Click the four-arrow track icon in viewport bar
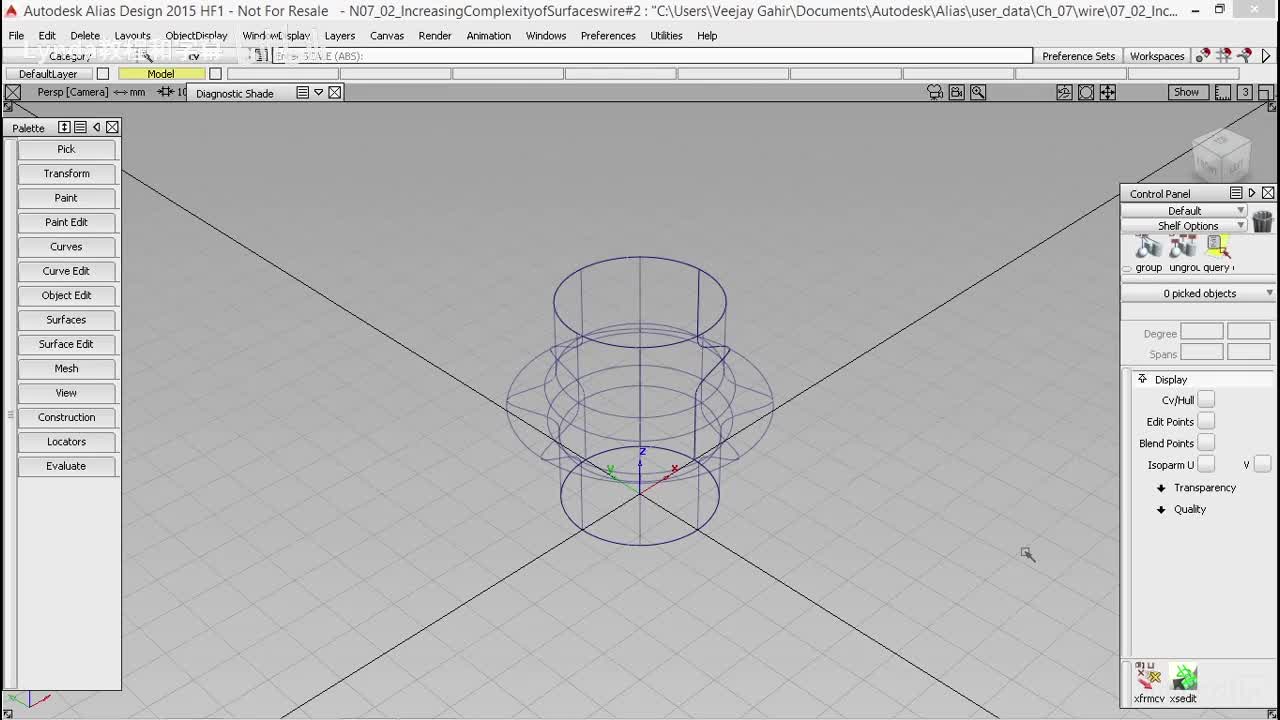Viewport: 1280px width, 720px height. coord(1108,92)
